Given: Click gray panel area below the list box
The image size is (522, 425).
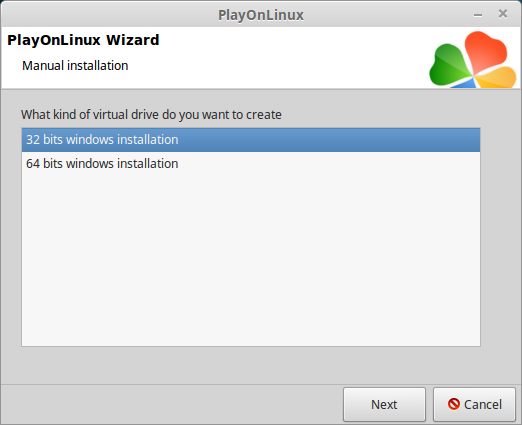Looking at the screenshot, I should tap(251, 365).
